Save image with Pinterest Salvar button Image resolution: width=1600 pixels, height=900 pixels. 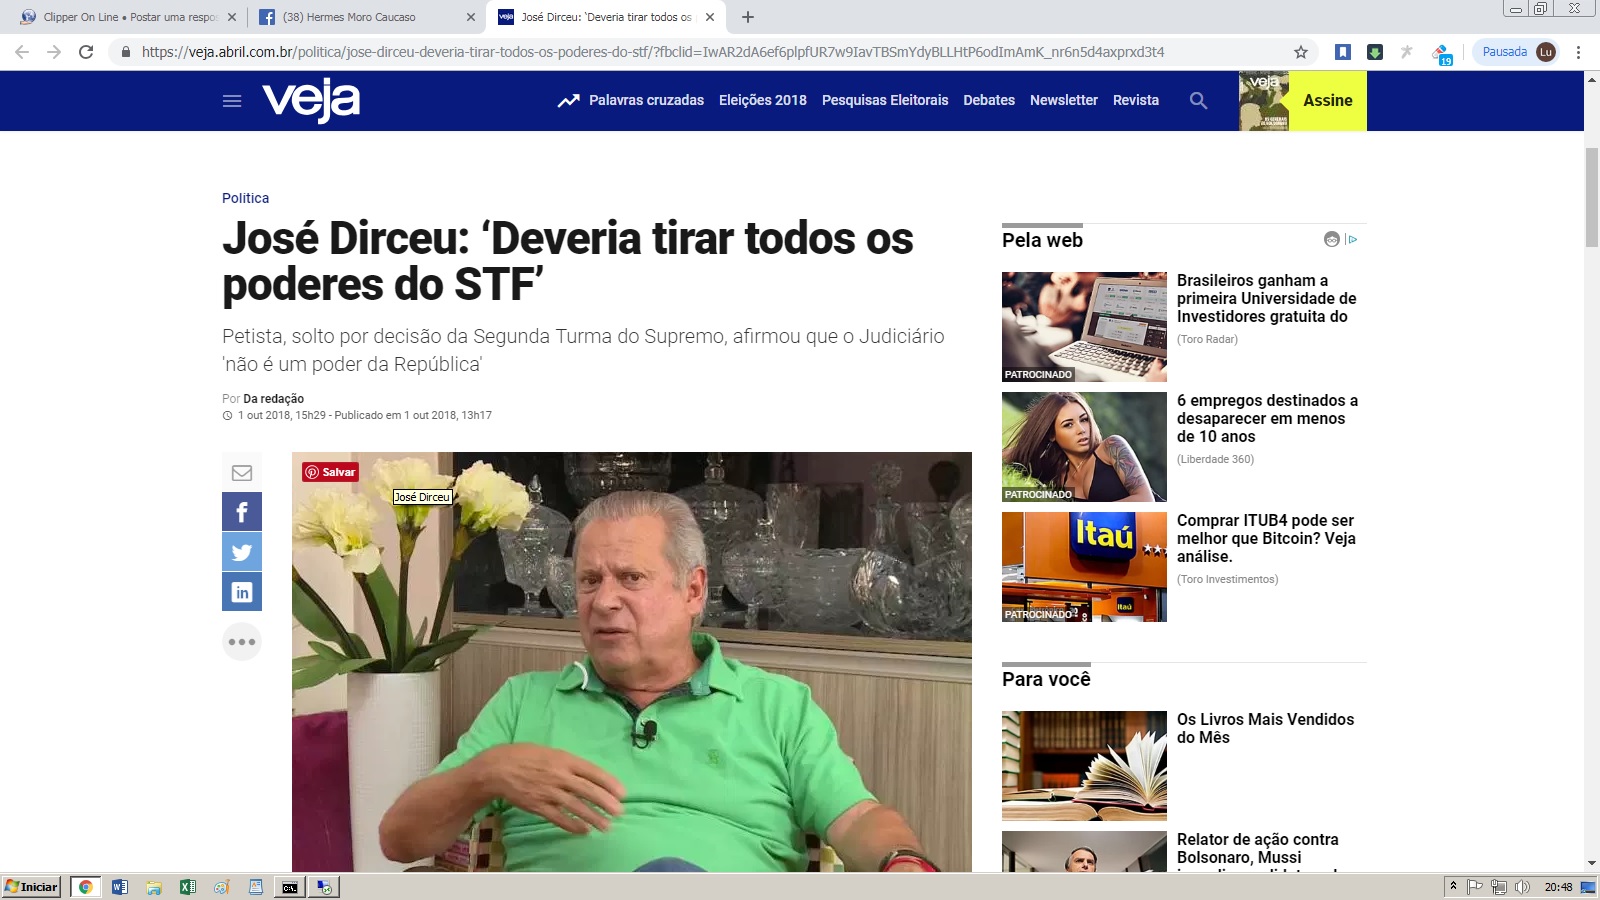[331, 472]
